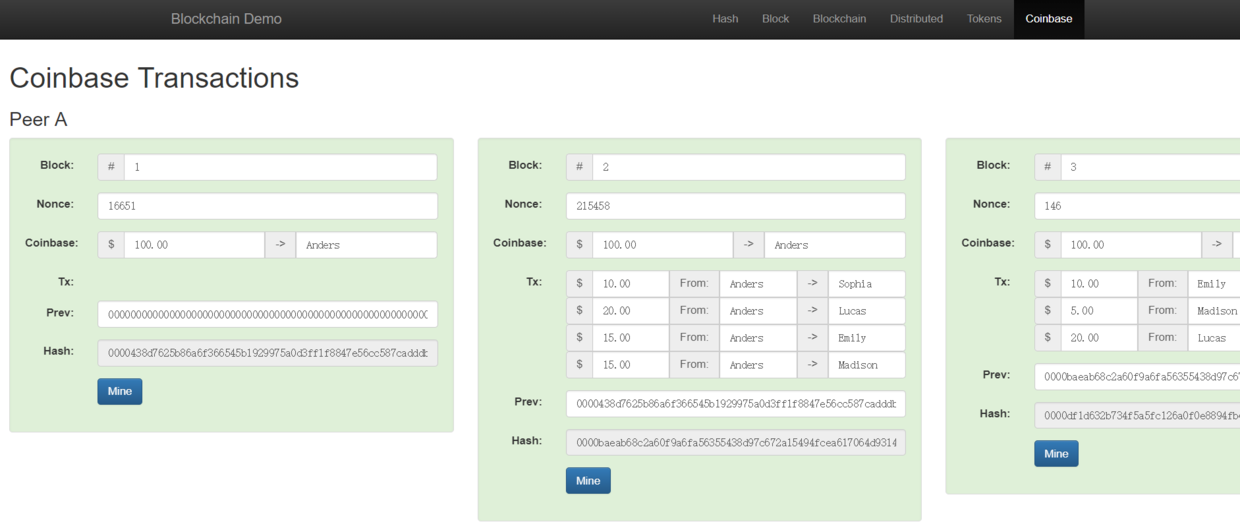Screen dimensions: 1240x532
Task: Edit block 2 recipient Sophia
Action: tap(867, 284)
